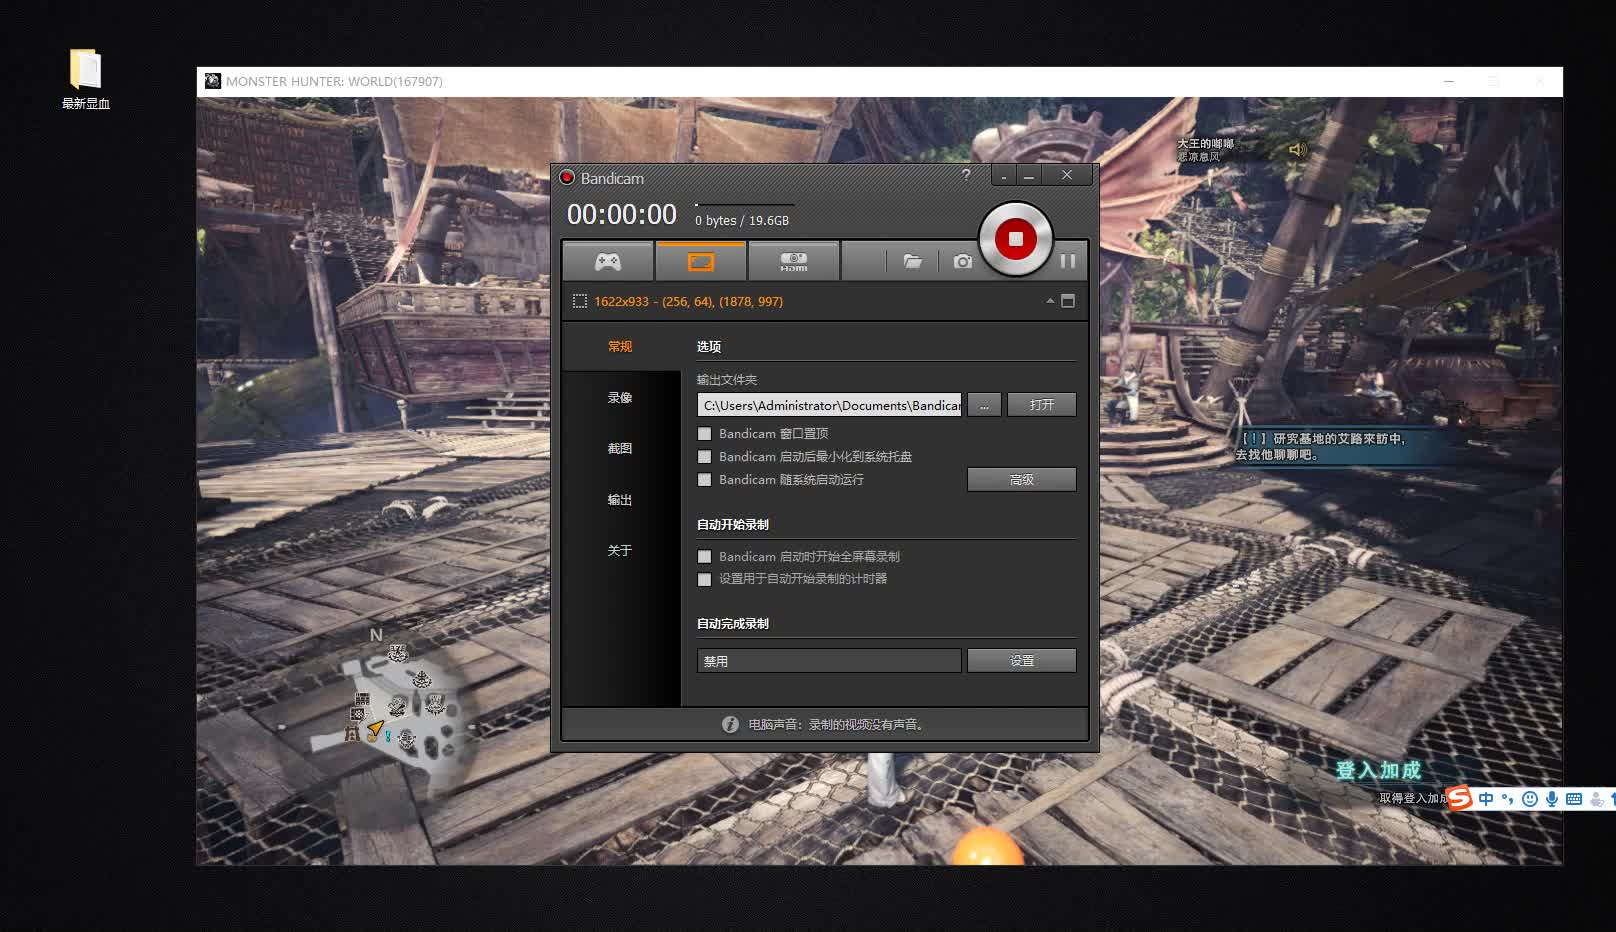Click the grey user account icon on Sogou bar

click(x=1596, y=798)
